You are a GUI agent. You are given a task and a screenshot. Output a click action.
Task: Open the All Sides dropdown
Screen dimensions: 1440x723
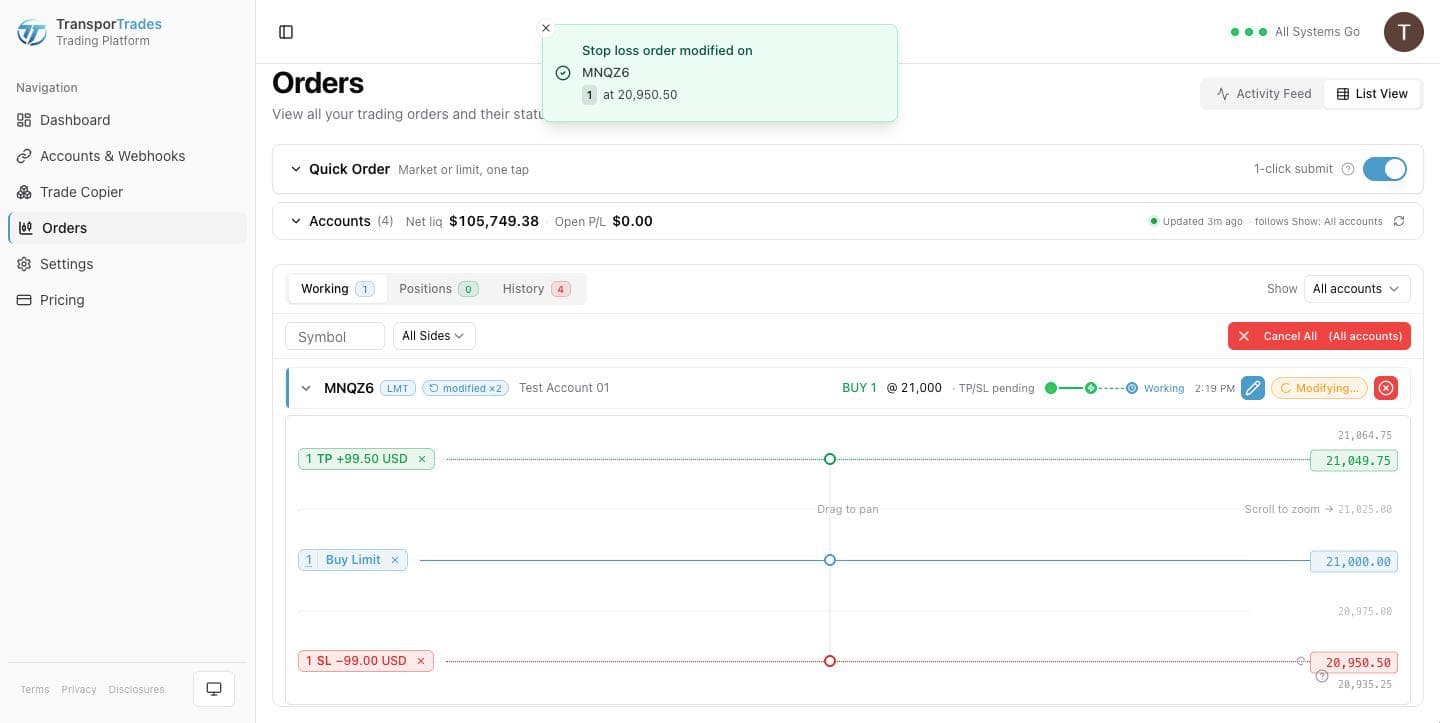[x=434, y=336]
